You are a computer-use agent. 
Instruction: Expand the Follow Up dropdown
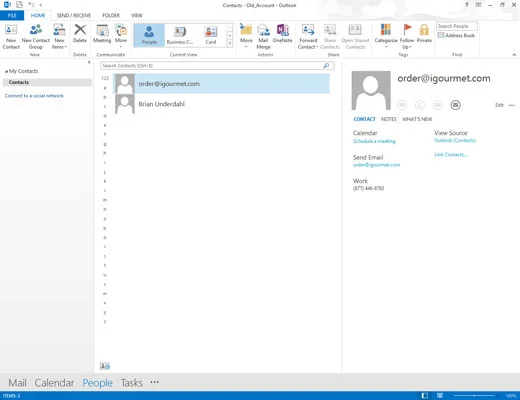point(407,37)
